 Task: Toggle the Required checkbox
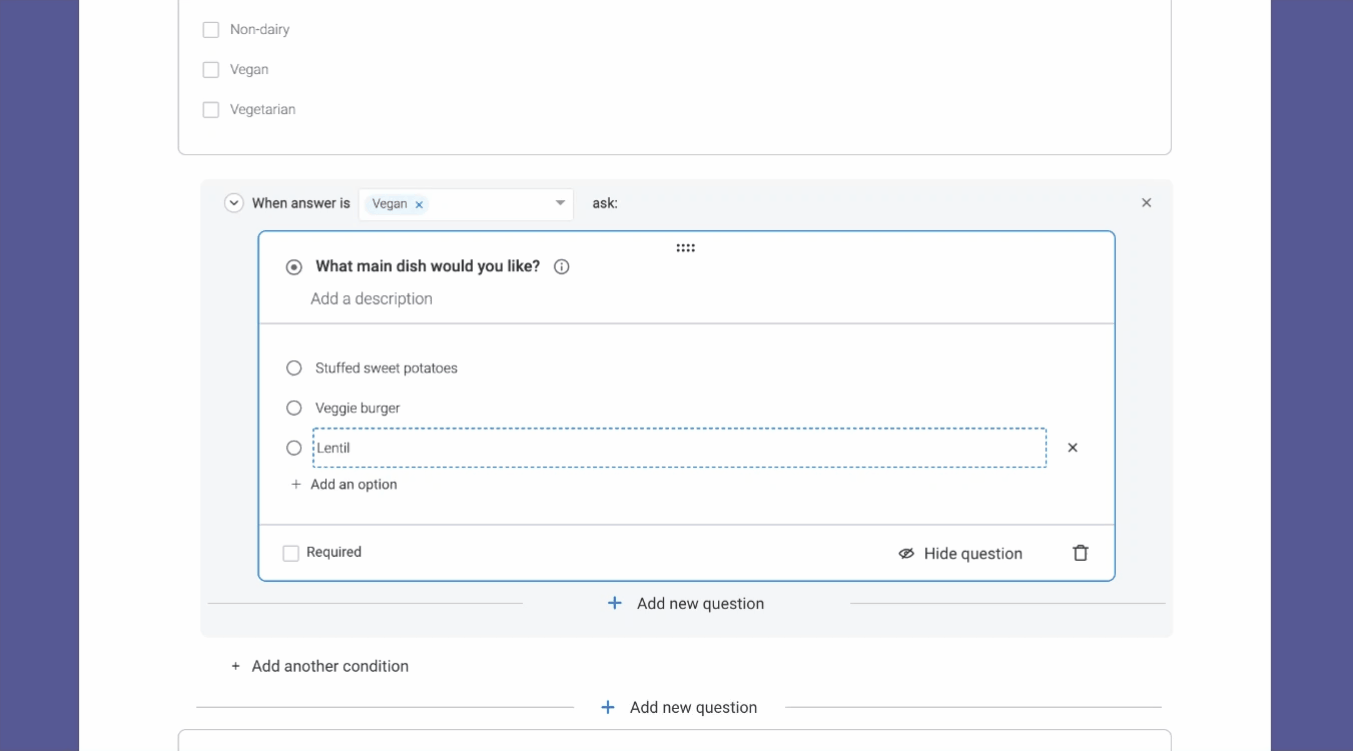(291, 553)
